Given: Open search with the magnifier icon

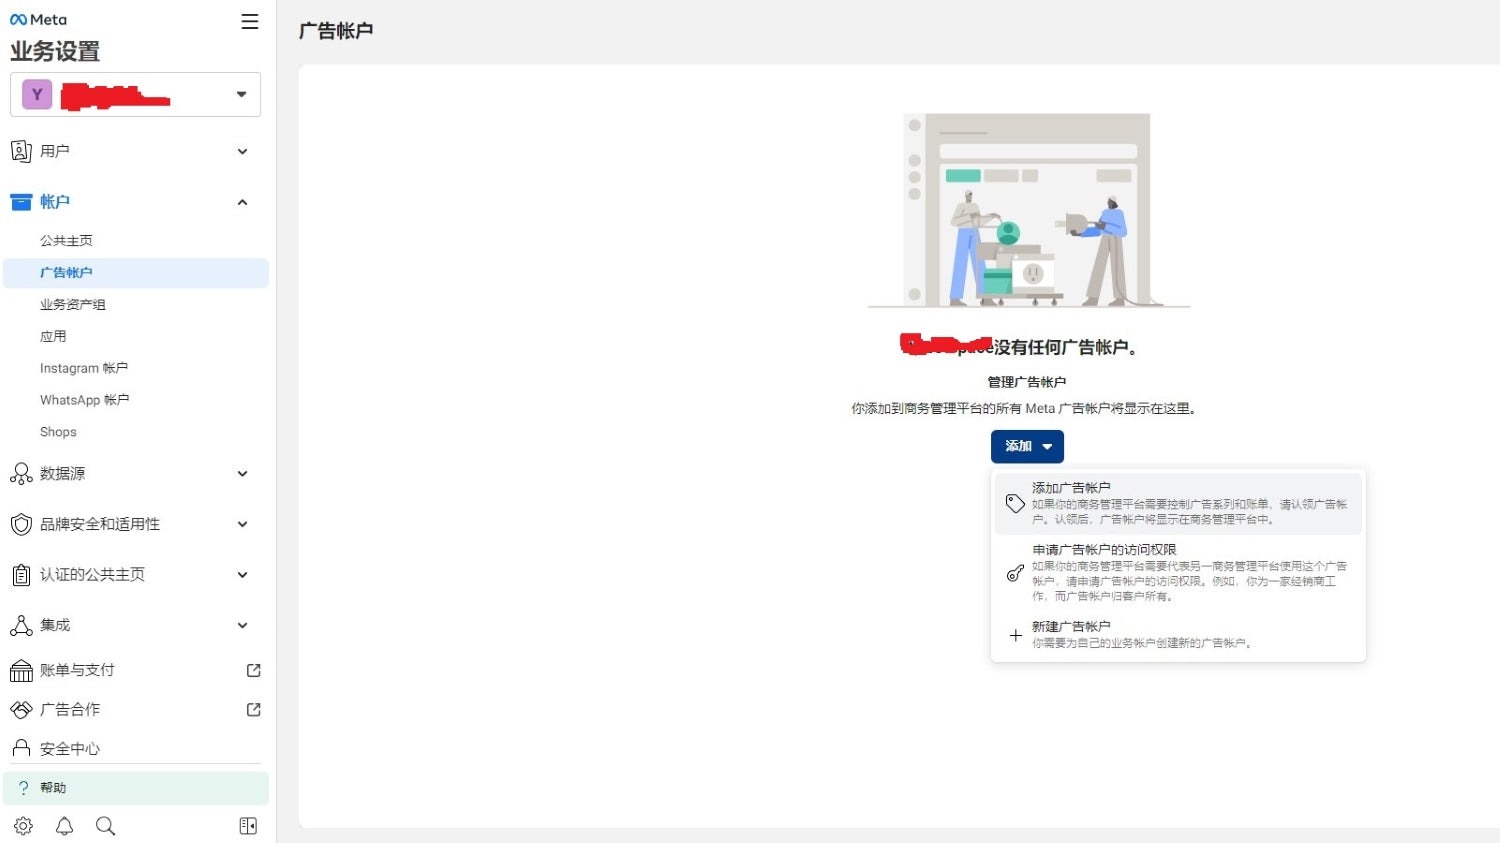Looking at the screenshot, I should pyautogui.click(x=105, y=825).
